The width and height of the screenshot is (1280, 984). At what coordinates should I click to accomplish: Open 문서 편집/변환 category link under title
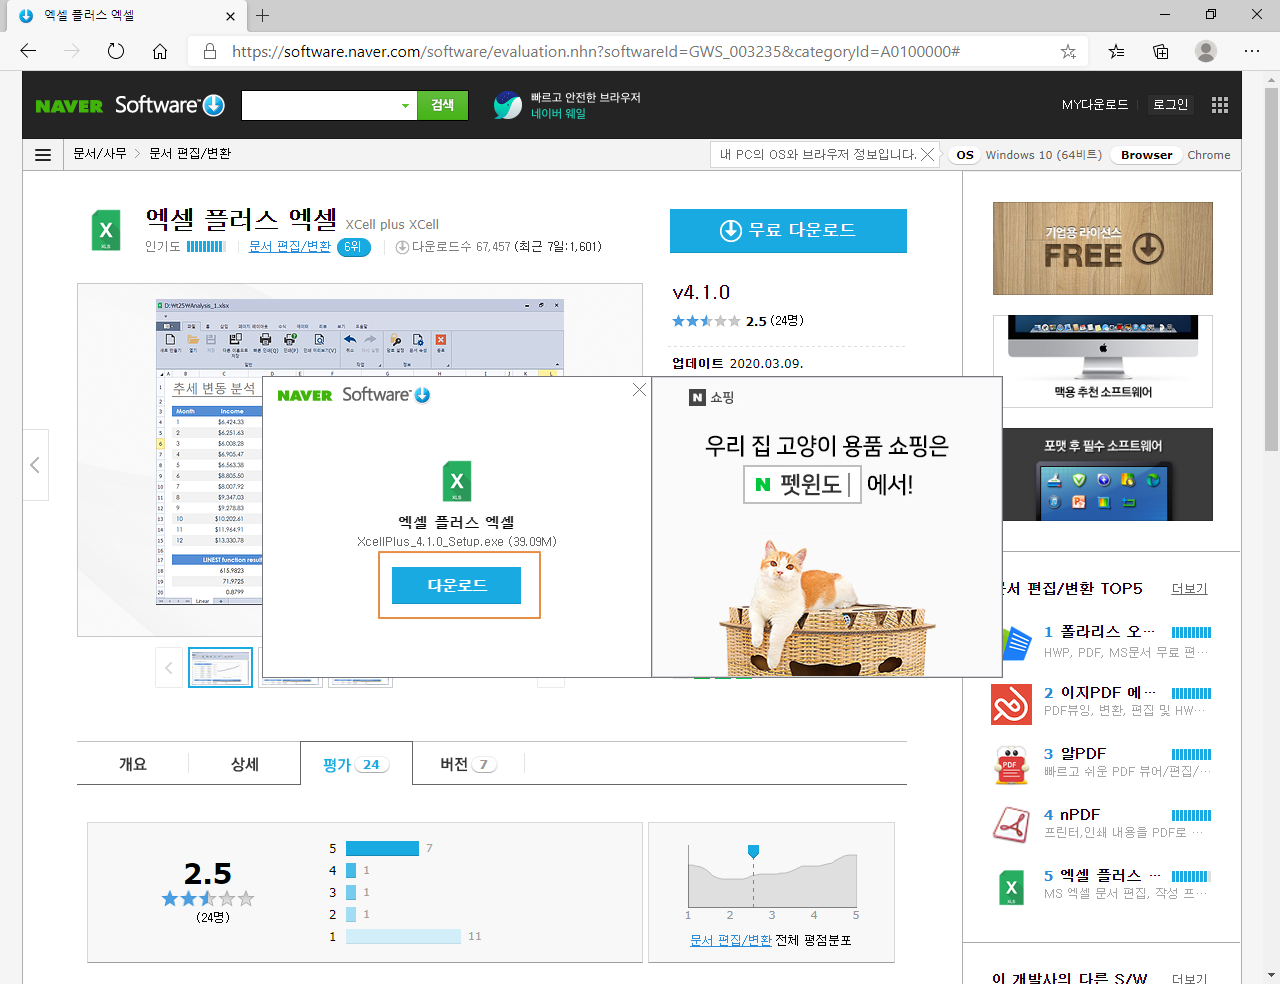point(290,246)
